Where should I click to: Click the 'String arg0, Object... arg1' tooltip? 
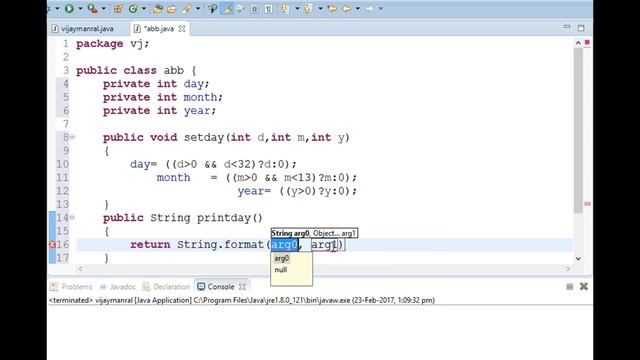pyautogui.click(x=314, y=233)
